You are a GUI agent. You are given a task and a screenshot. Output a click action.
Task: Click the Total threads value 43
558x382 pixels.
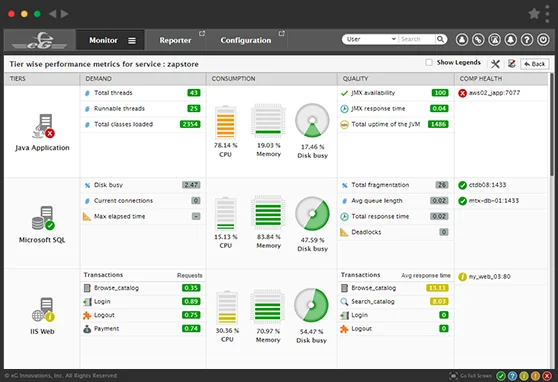tap(194, 93)
